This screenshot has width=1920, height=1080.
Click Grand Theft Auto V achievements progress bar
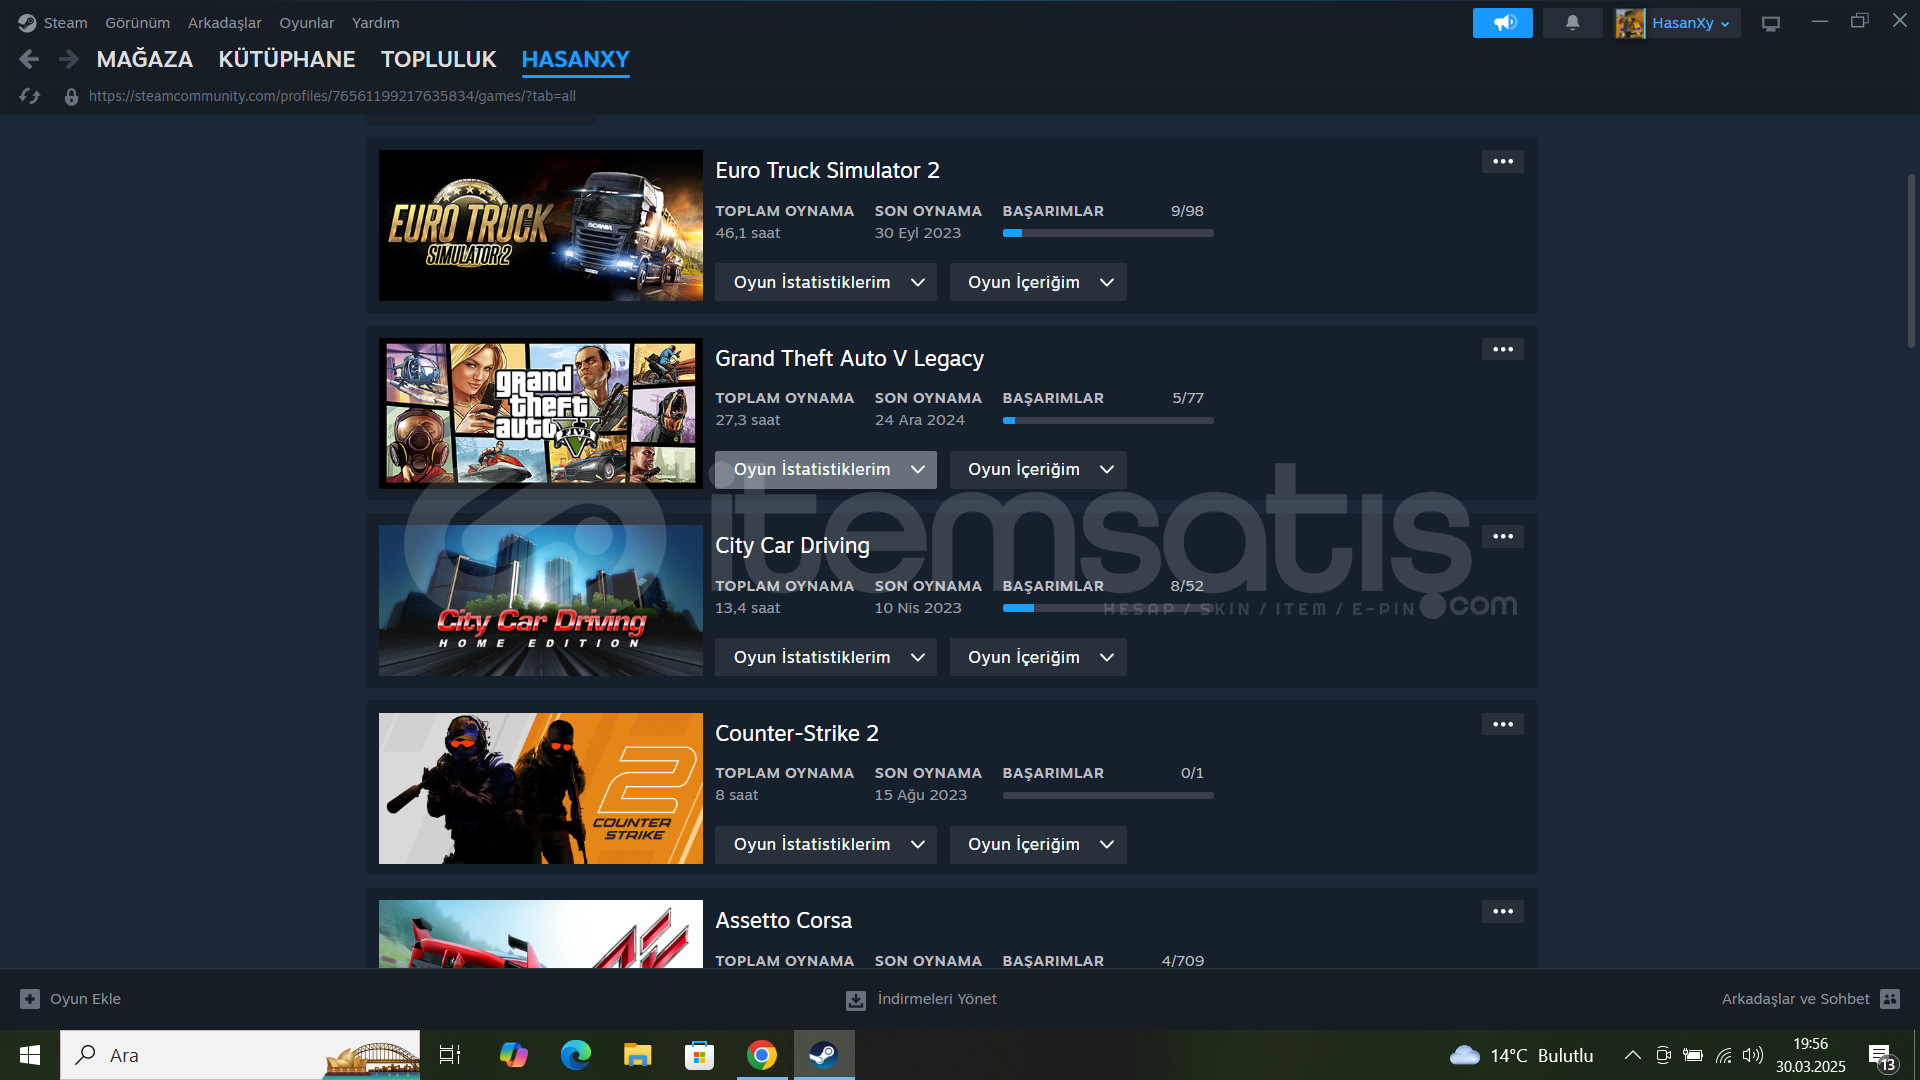(1108, 421)
